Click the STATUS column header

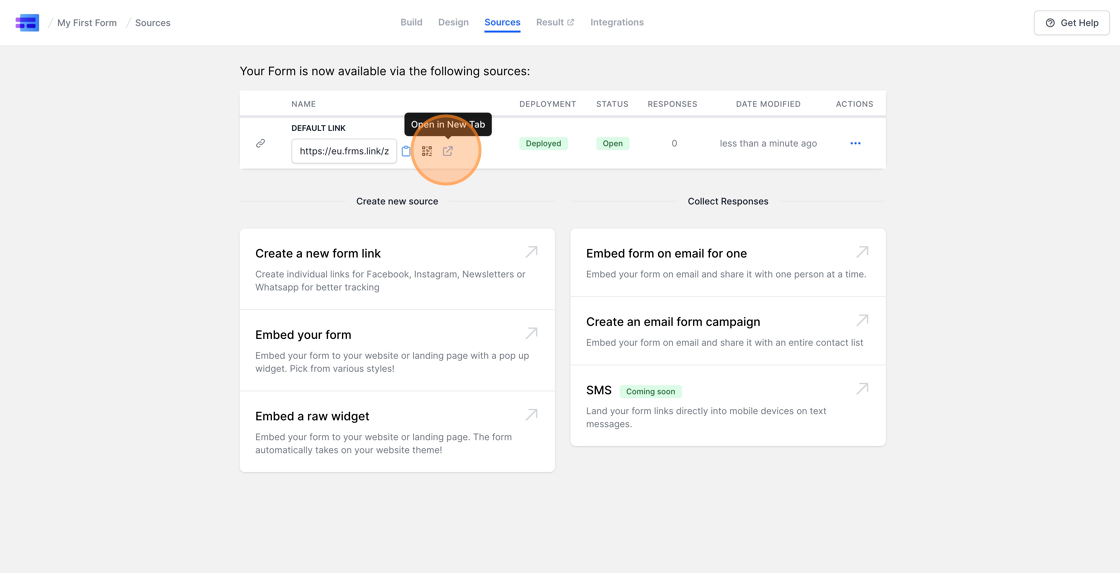tap(613, 104)
